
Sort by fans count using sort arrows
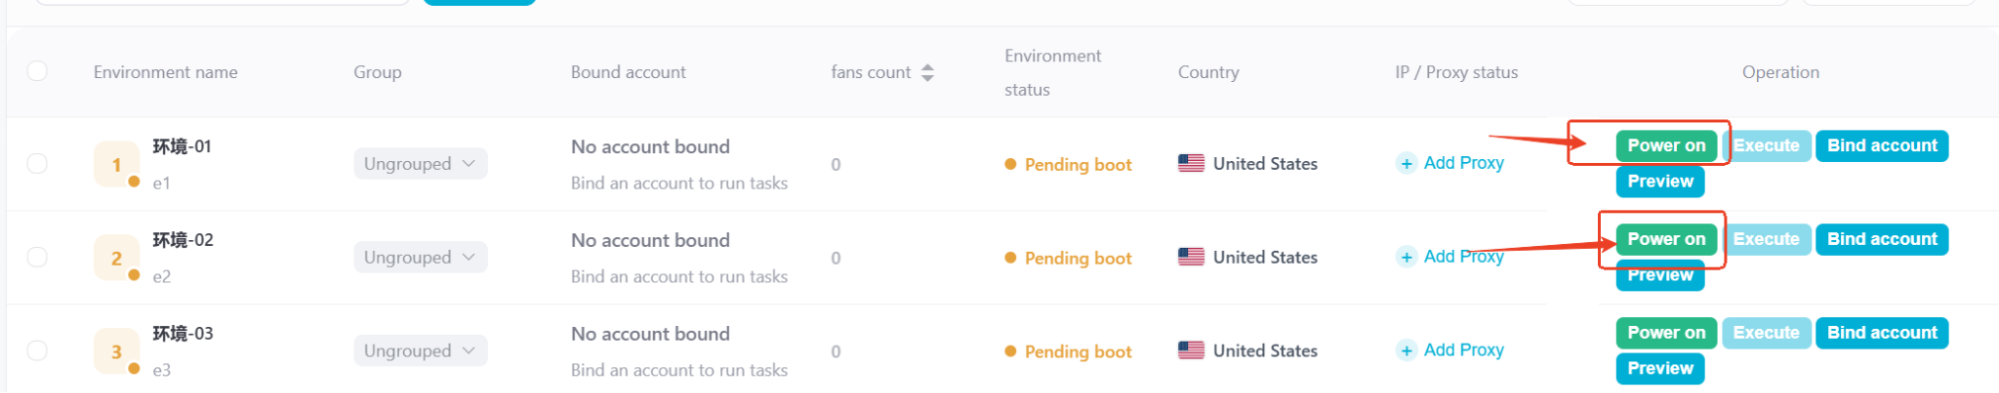pos(928,72)
